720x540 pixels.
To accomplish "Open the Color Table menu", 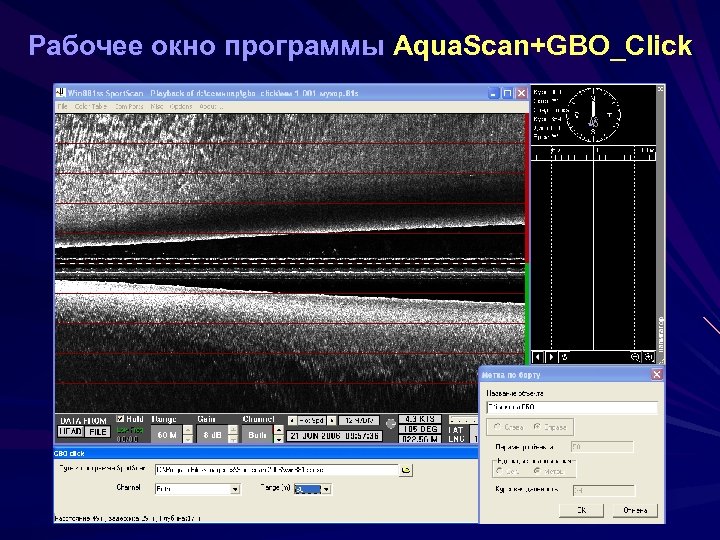I will coord(90,107).
